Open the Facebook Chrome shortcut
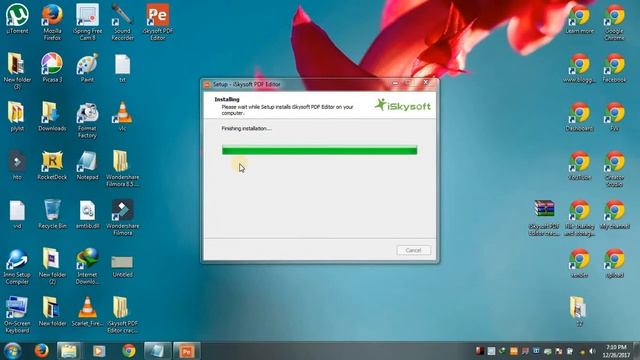 614,68
